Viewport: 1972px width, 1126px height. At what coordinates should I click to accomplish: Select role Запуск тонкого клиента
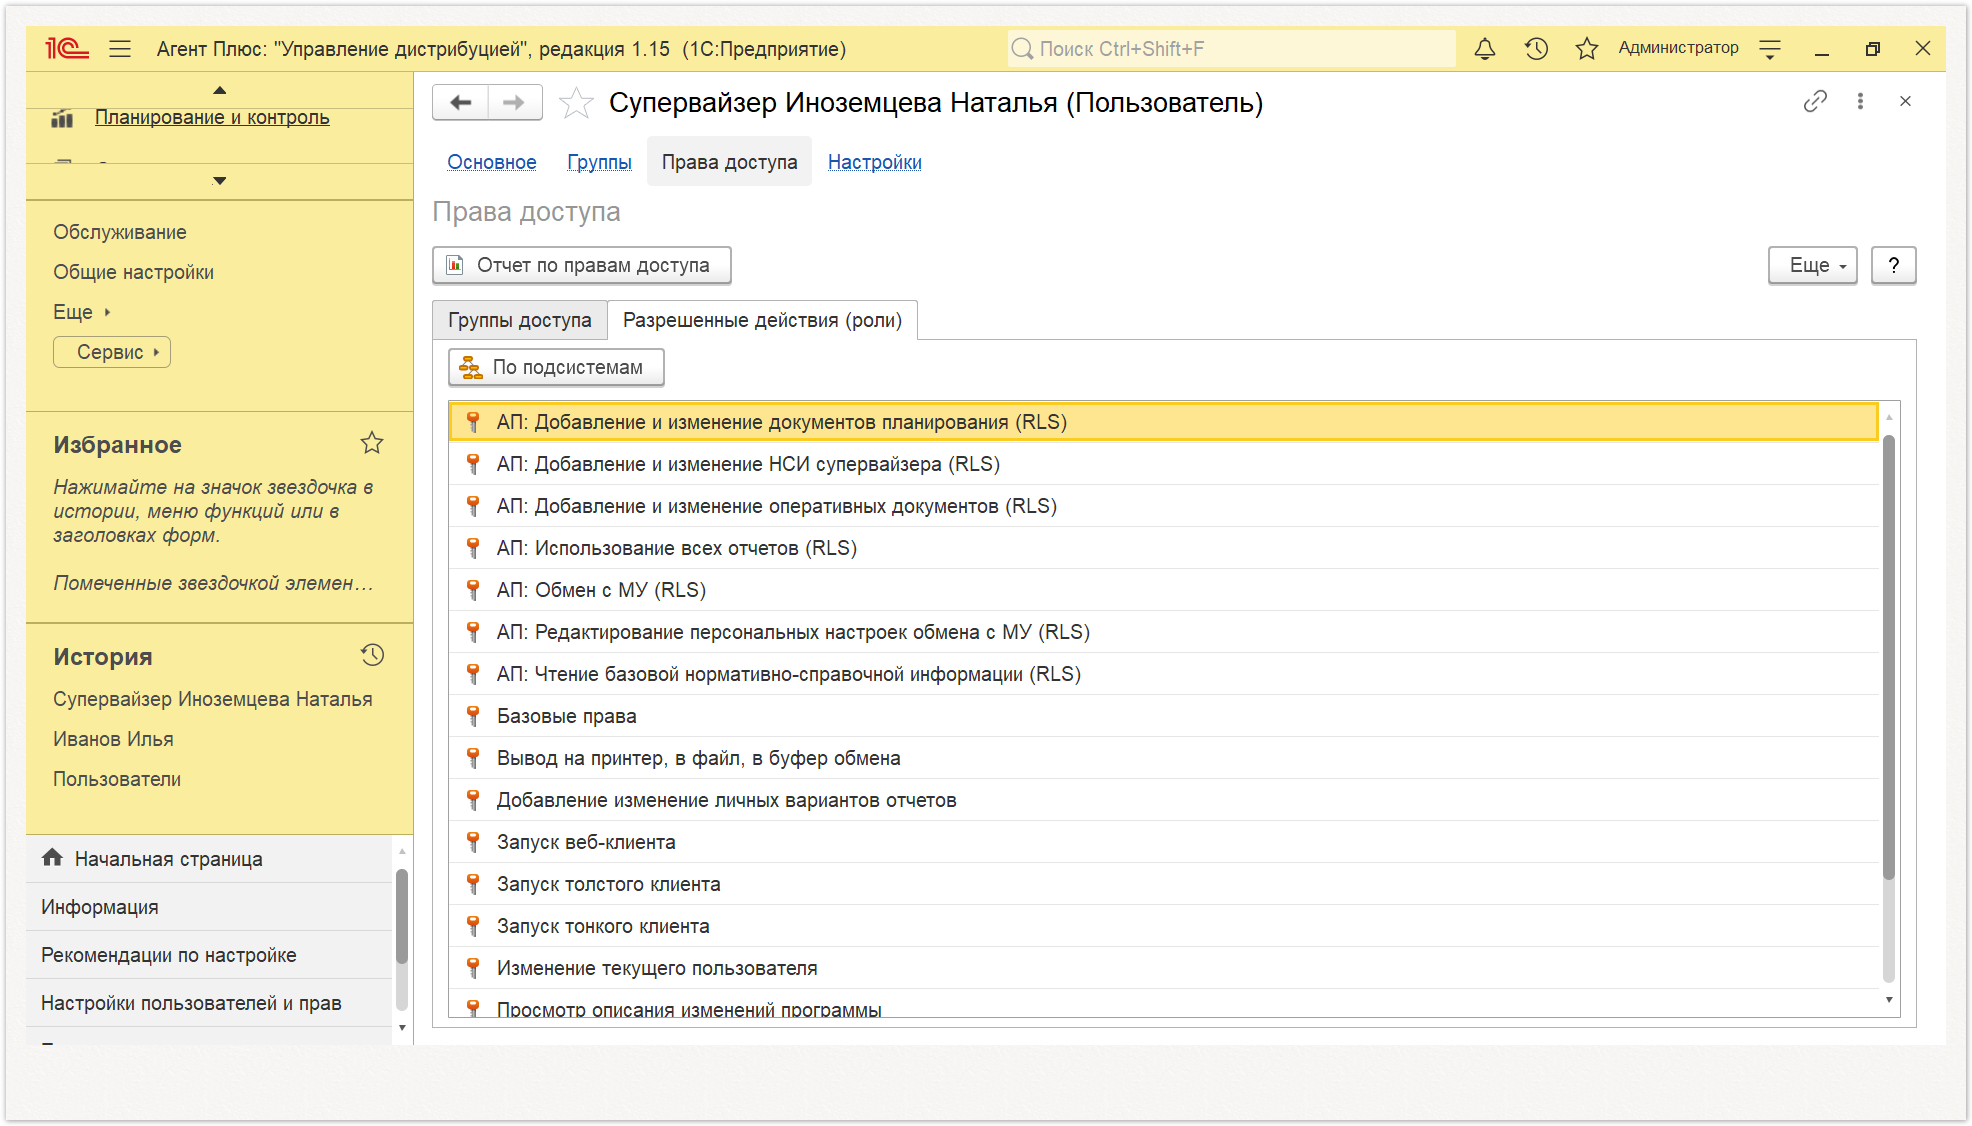(x=1164, y=926)
